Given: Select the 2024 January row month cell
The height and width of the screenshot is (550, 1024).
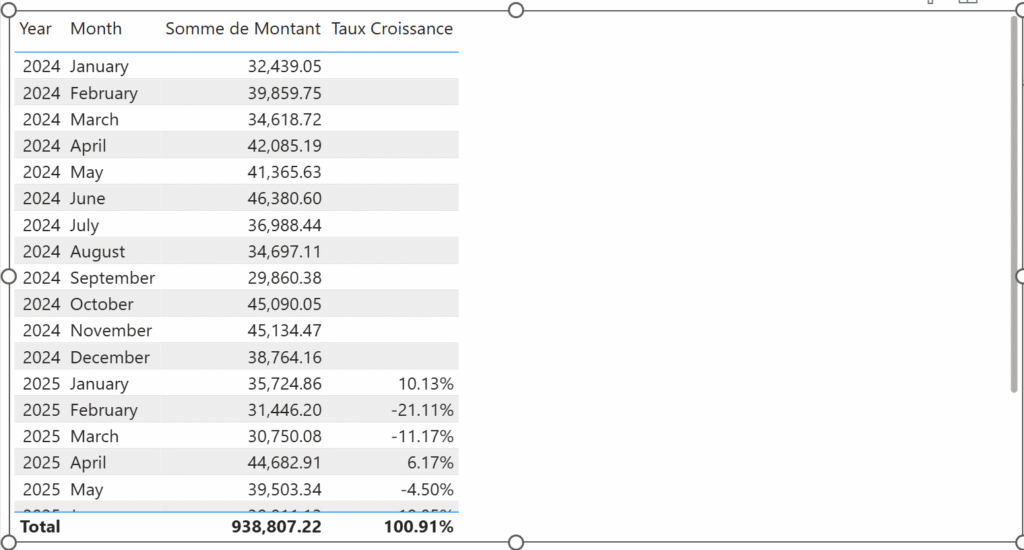Looking at the screenshot, I should click(x=99, y=67).
